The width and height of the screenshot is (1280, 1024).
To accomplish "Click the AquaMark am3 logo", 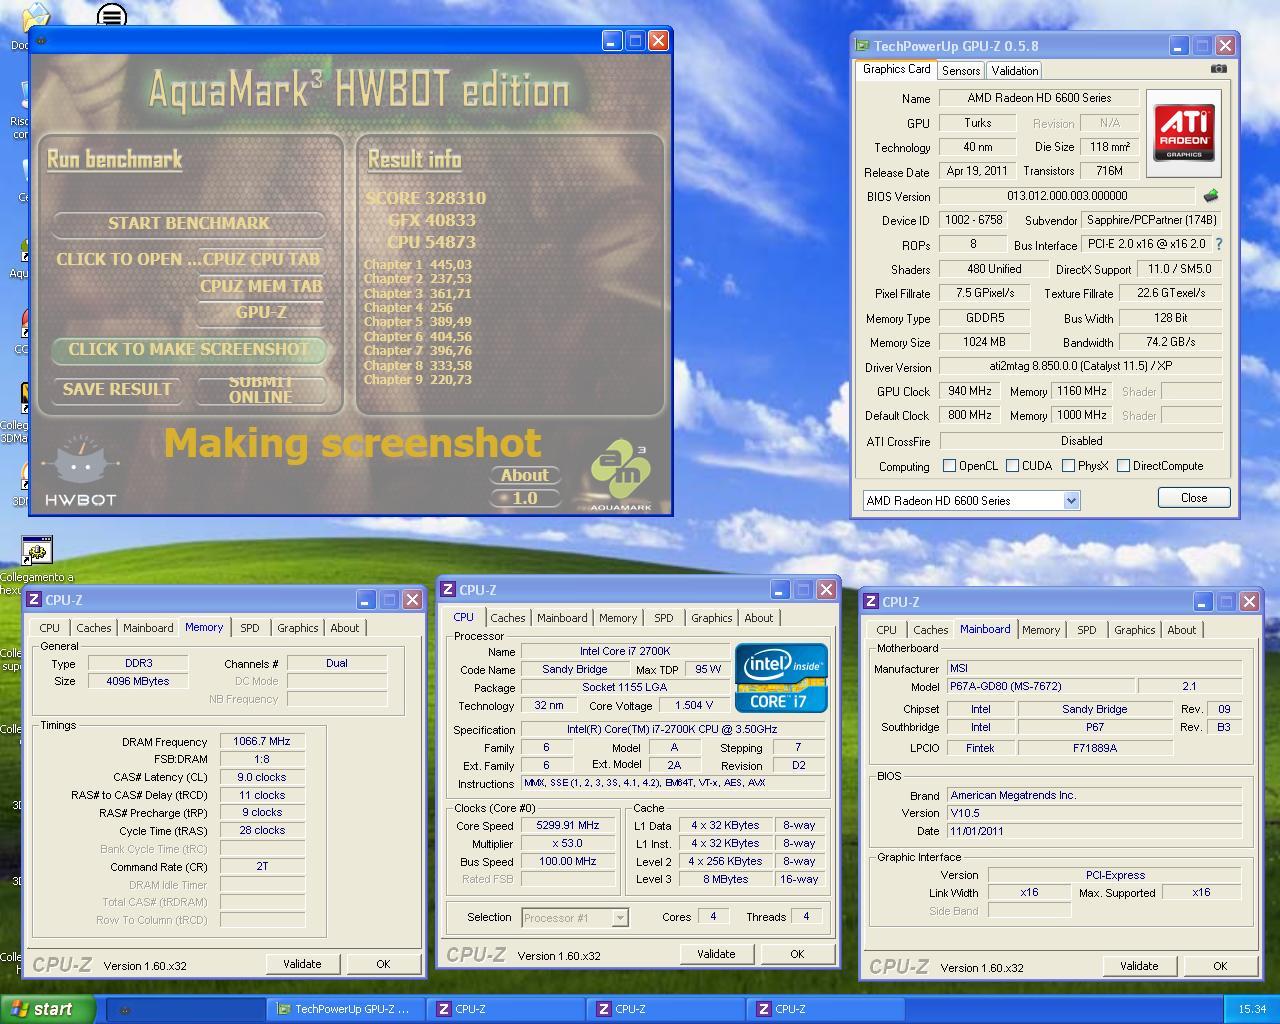I will tap(620, 475).
